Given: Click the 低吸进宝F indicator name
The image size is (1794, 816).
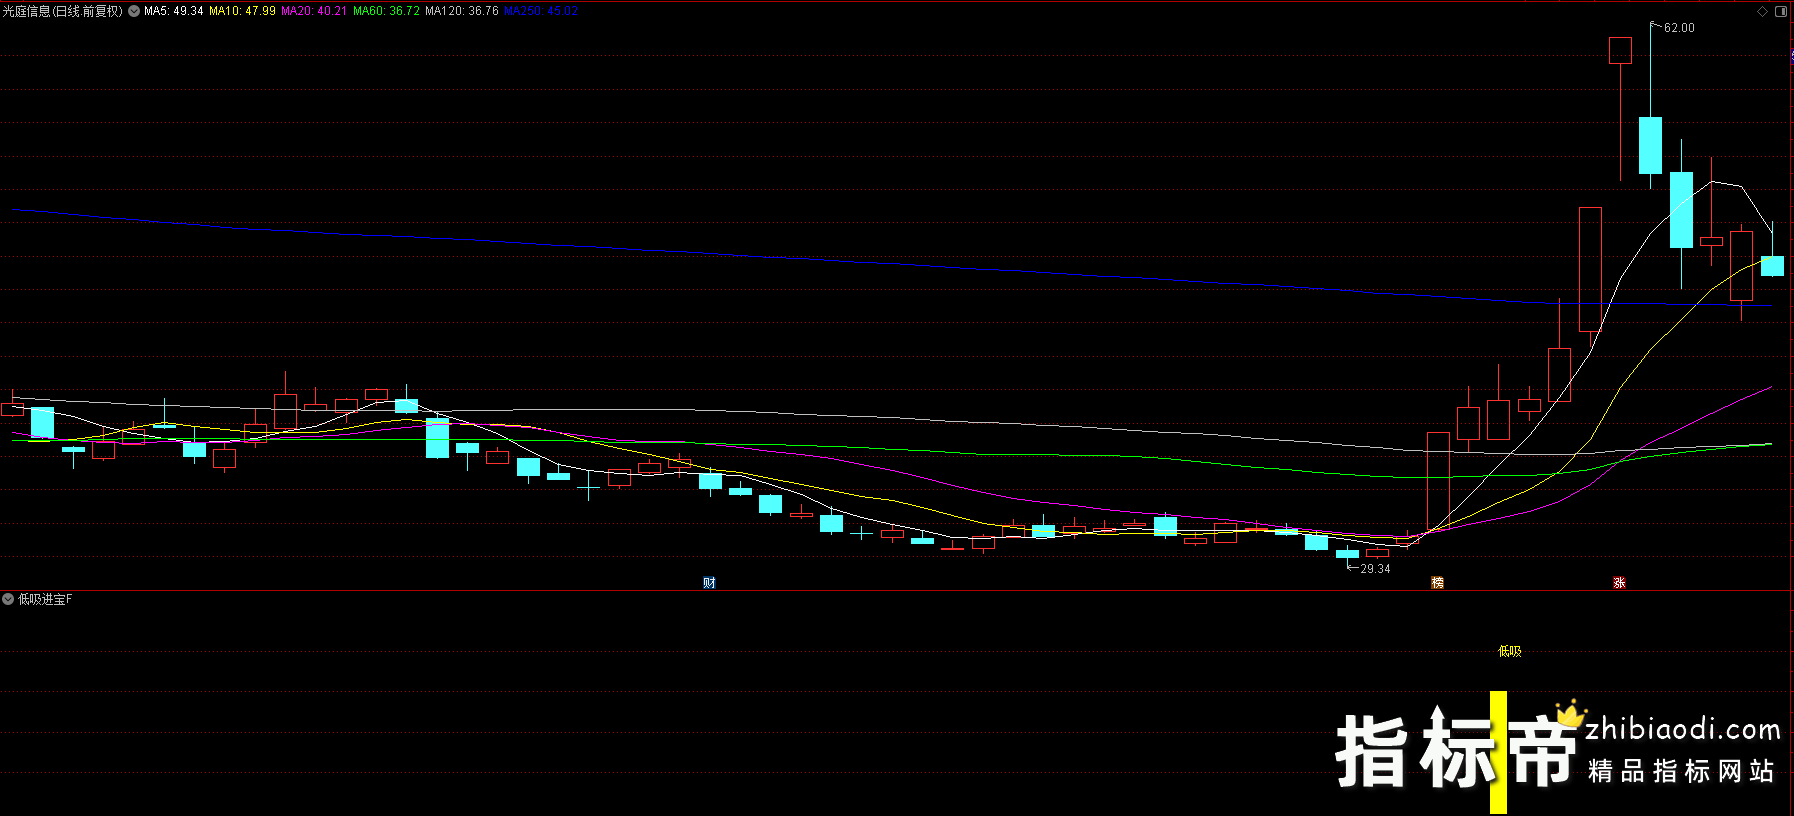Looking at the screenshot, I should tap(45, 599).
